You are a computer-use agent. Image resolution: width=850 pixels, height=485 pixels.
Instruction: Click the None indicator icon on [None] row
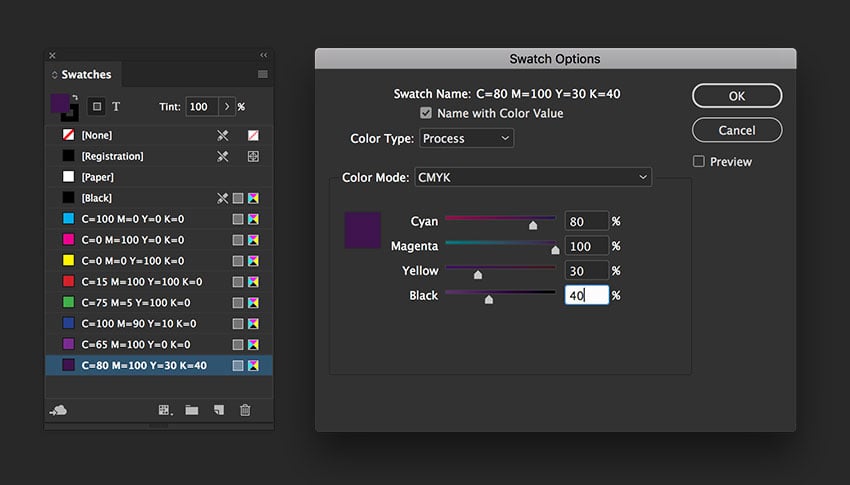[253, 135]
